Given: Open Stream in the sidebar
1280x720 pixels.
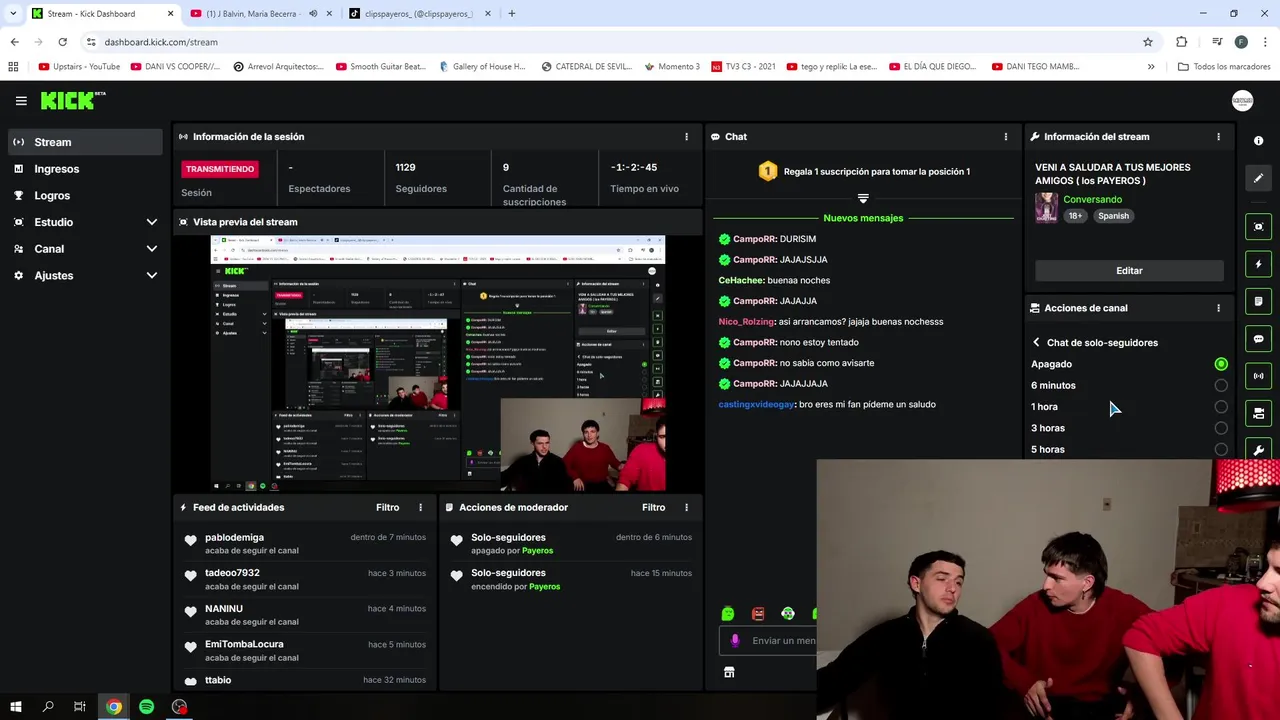Looking at the screenshot, I should [85, 142].
